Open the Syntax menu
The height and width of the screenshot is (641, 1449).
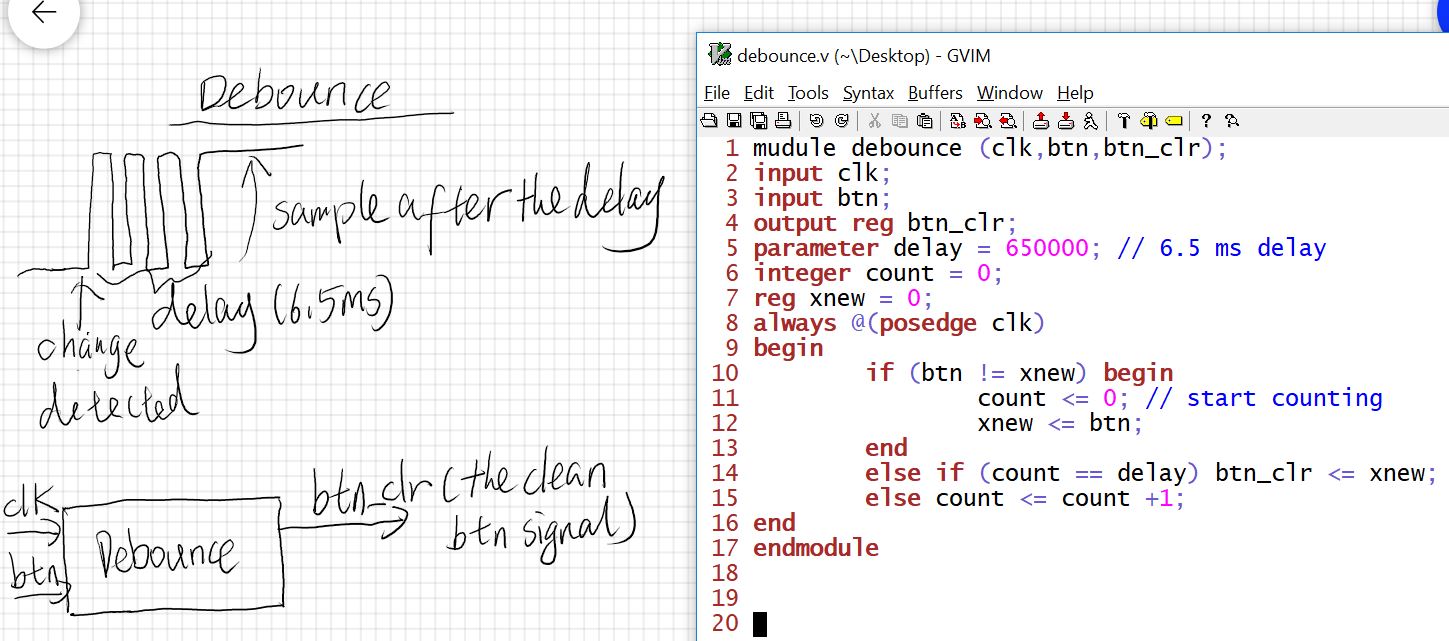(x=868, y=93)
